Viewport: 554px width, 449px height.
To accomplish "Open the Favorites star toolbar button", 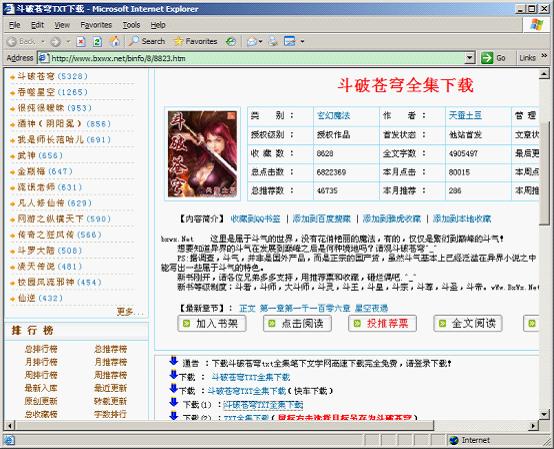I will pyautogui.click(x=196, y=41).
